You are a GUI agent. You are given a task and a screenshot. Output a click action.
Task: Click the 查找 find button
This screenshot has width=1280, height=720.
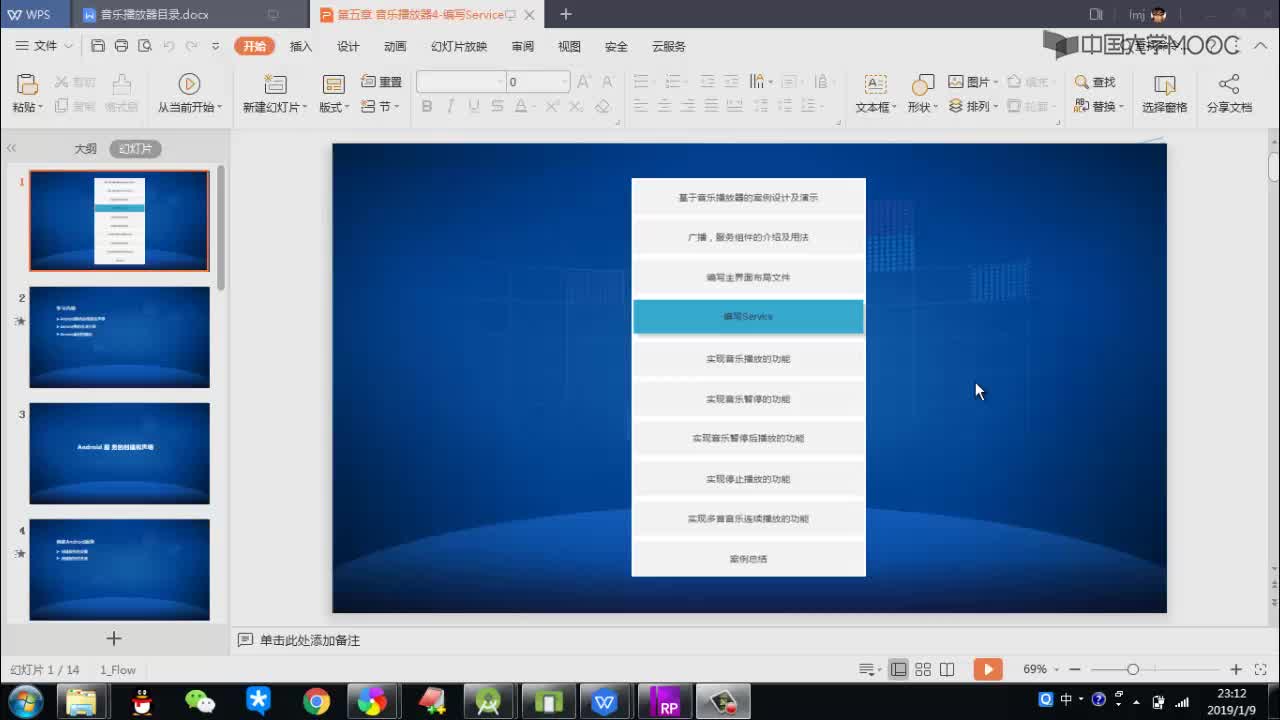1095,82
